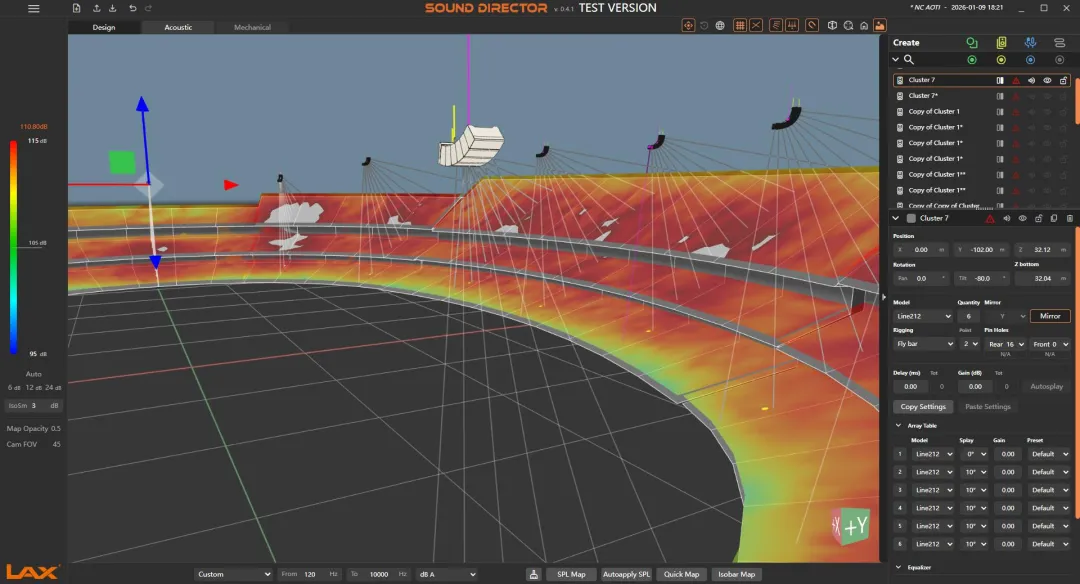Click the split-panel icon on Cluster 7 row
The width and height of the screenshot is (1080, 584).
(999, 81)
